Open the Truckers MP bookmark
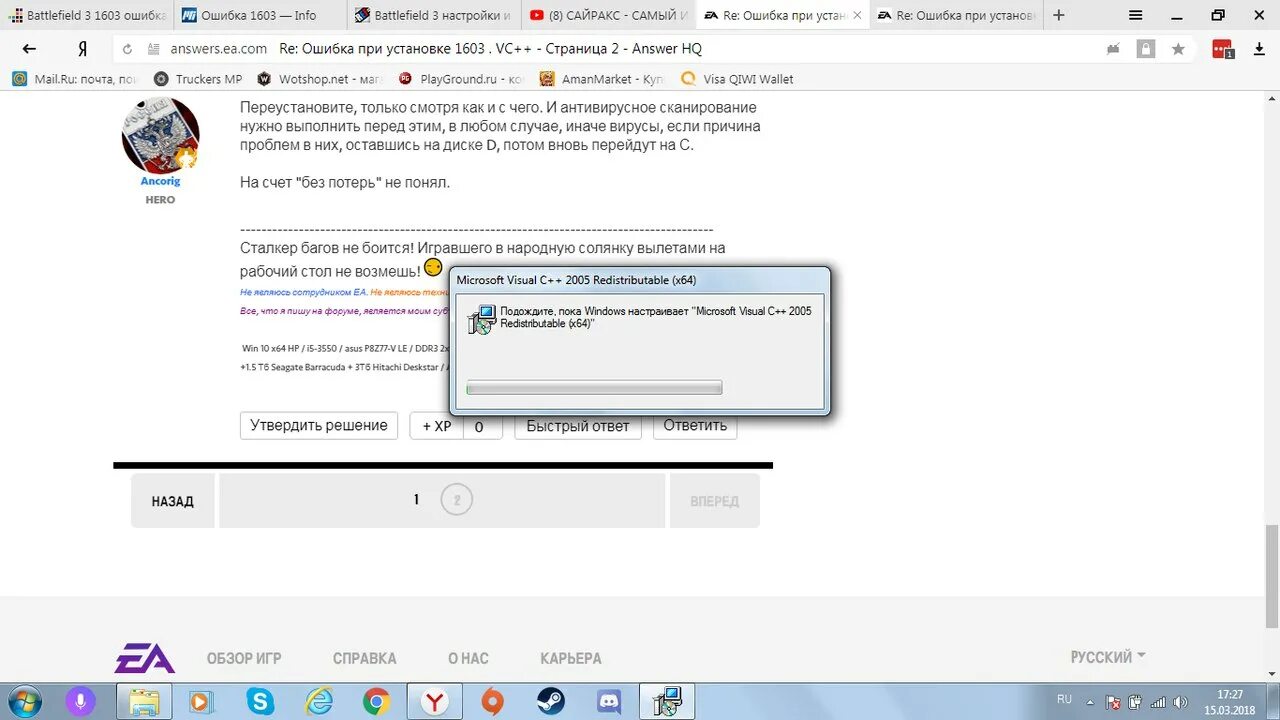Viewport: 1280px width, 720px height. (x=198, y=79)
